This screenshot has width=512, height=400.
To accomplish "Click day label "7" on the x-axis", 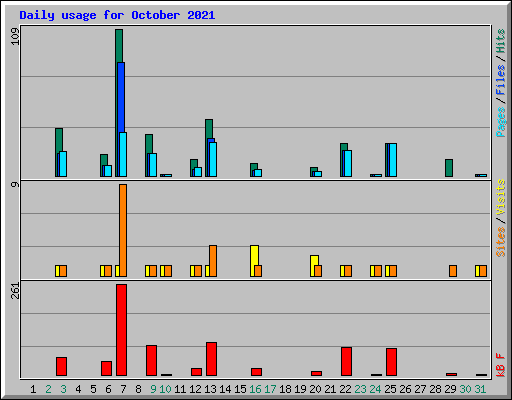I will point(123,389).
